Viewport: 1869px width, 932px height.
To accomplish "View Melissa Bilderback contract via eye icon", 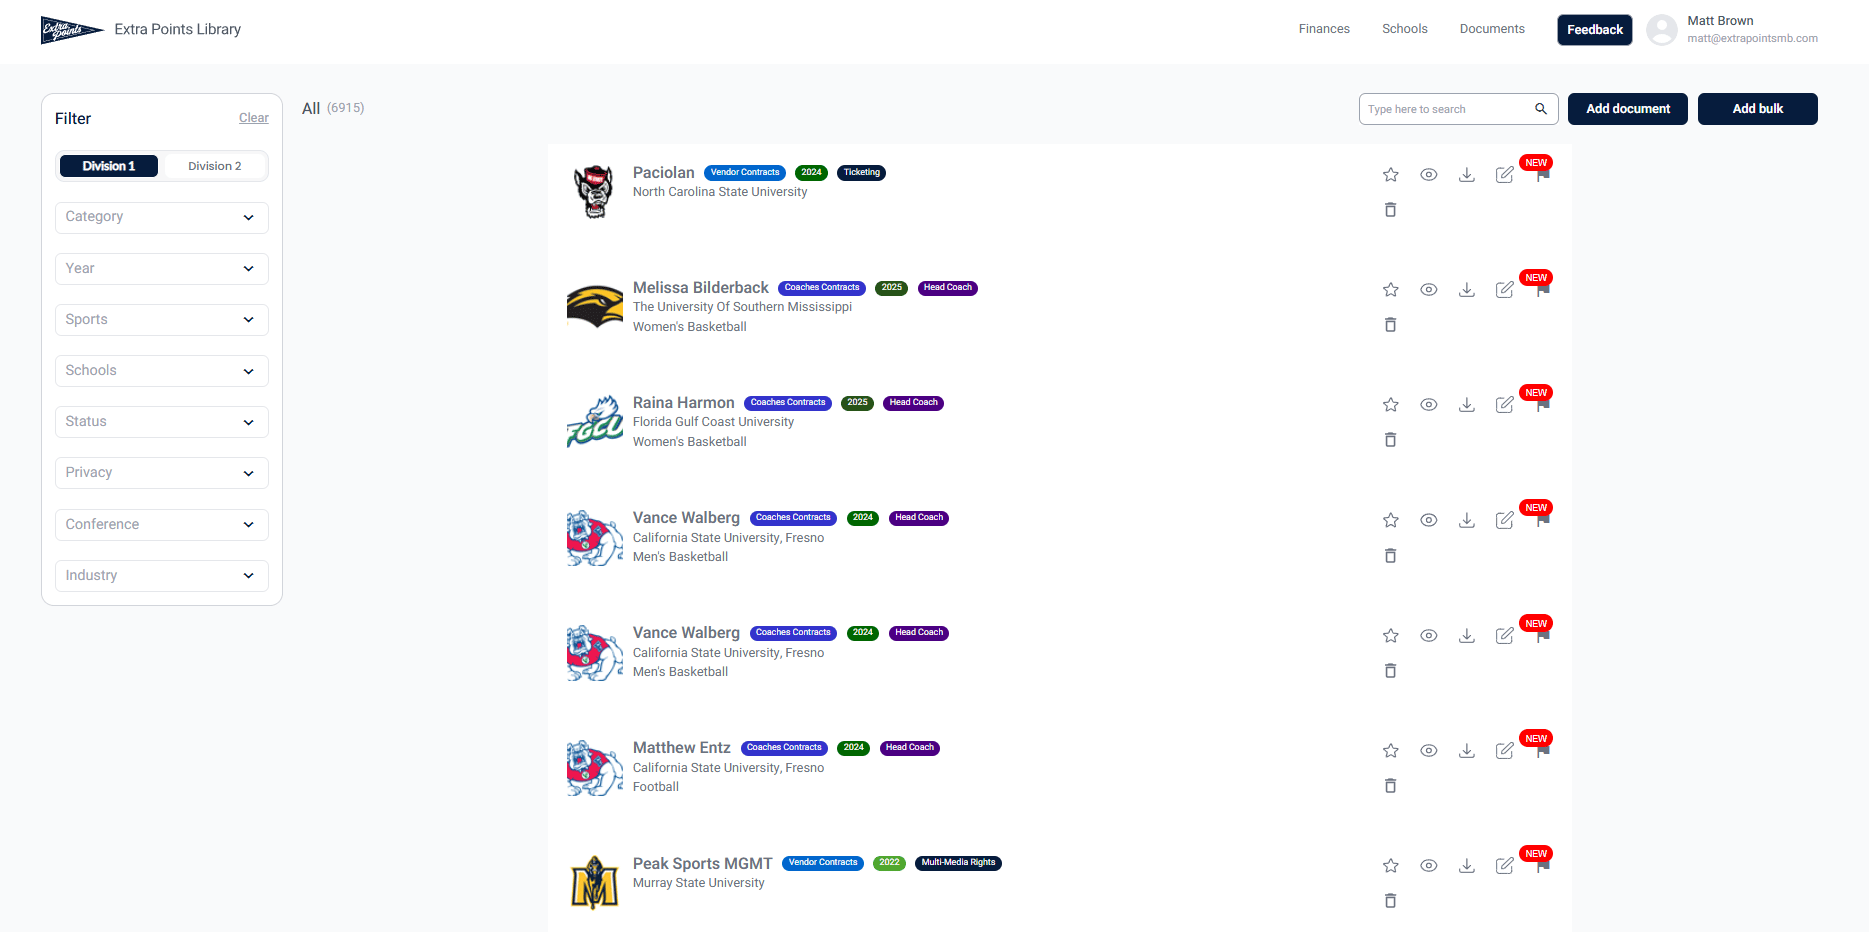I will [x=1429, y=290].
